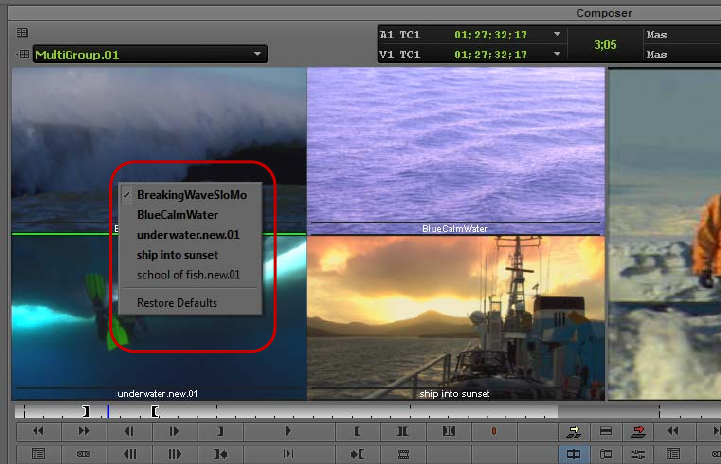Click the Rewind button under the record monitor
721x464 pixels.
(673, 431)
